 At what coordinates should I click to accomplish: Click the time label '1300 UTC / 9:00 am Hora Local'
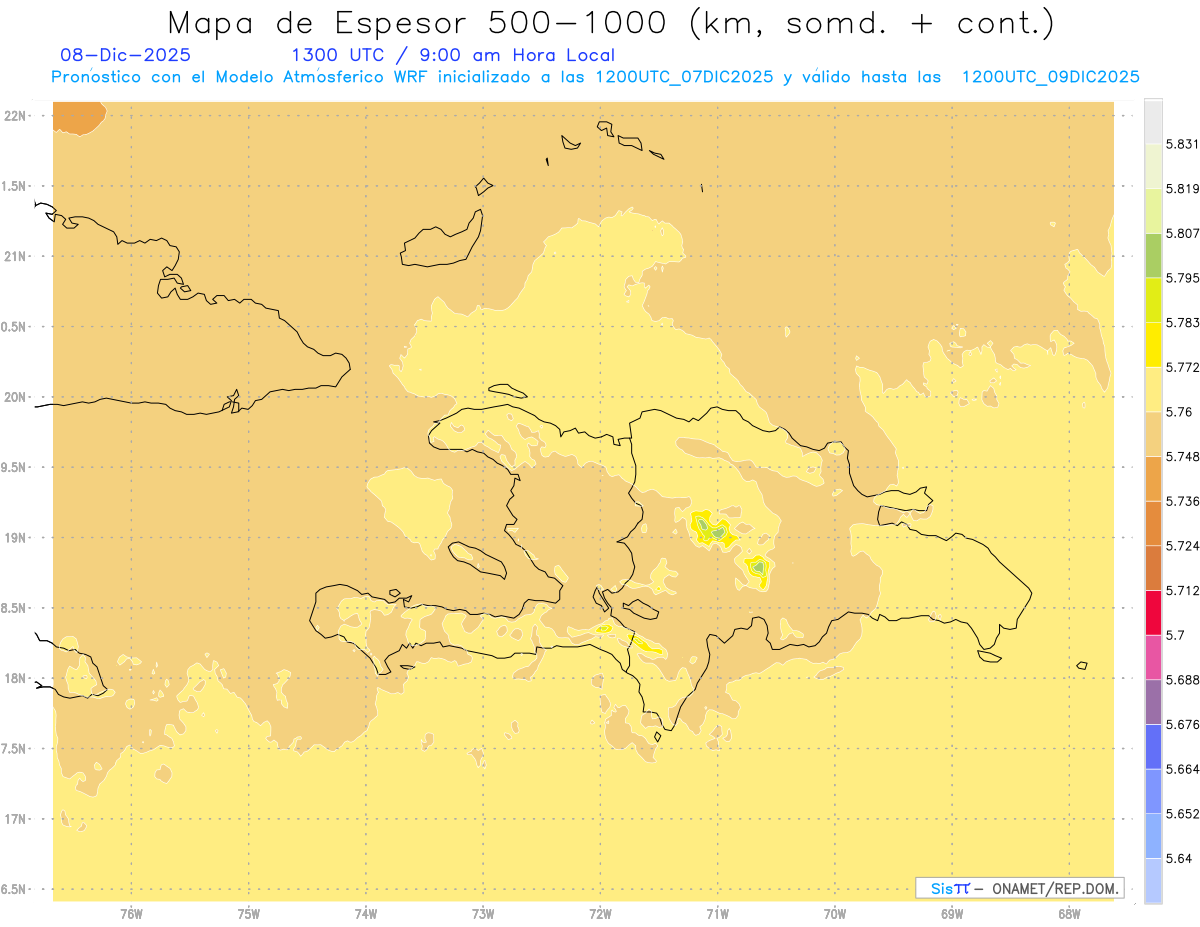click(453, 55)
